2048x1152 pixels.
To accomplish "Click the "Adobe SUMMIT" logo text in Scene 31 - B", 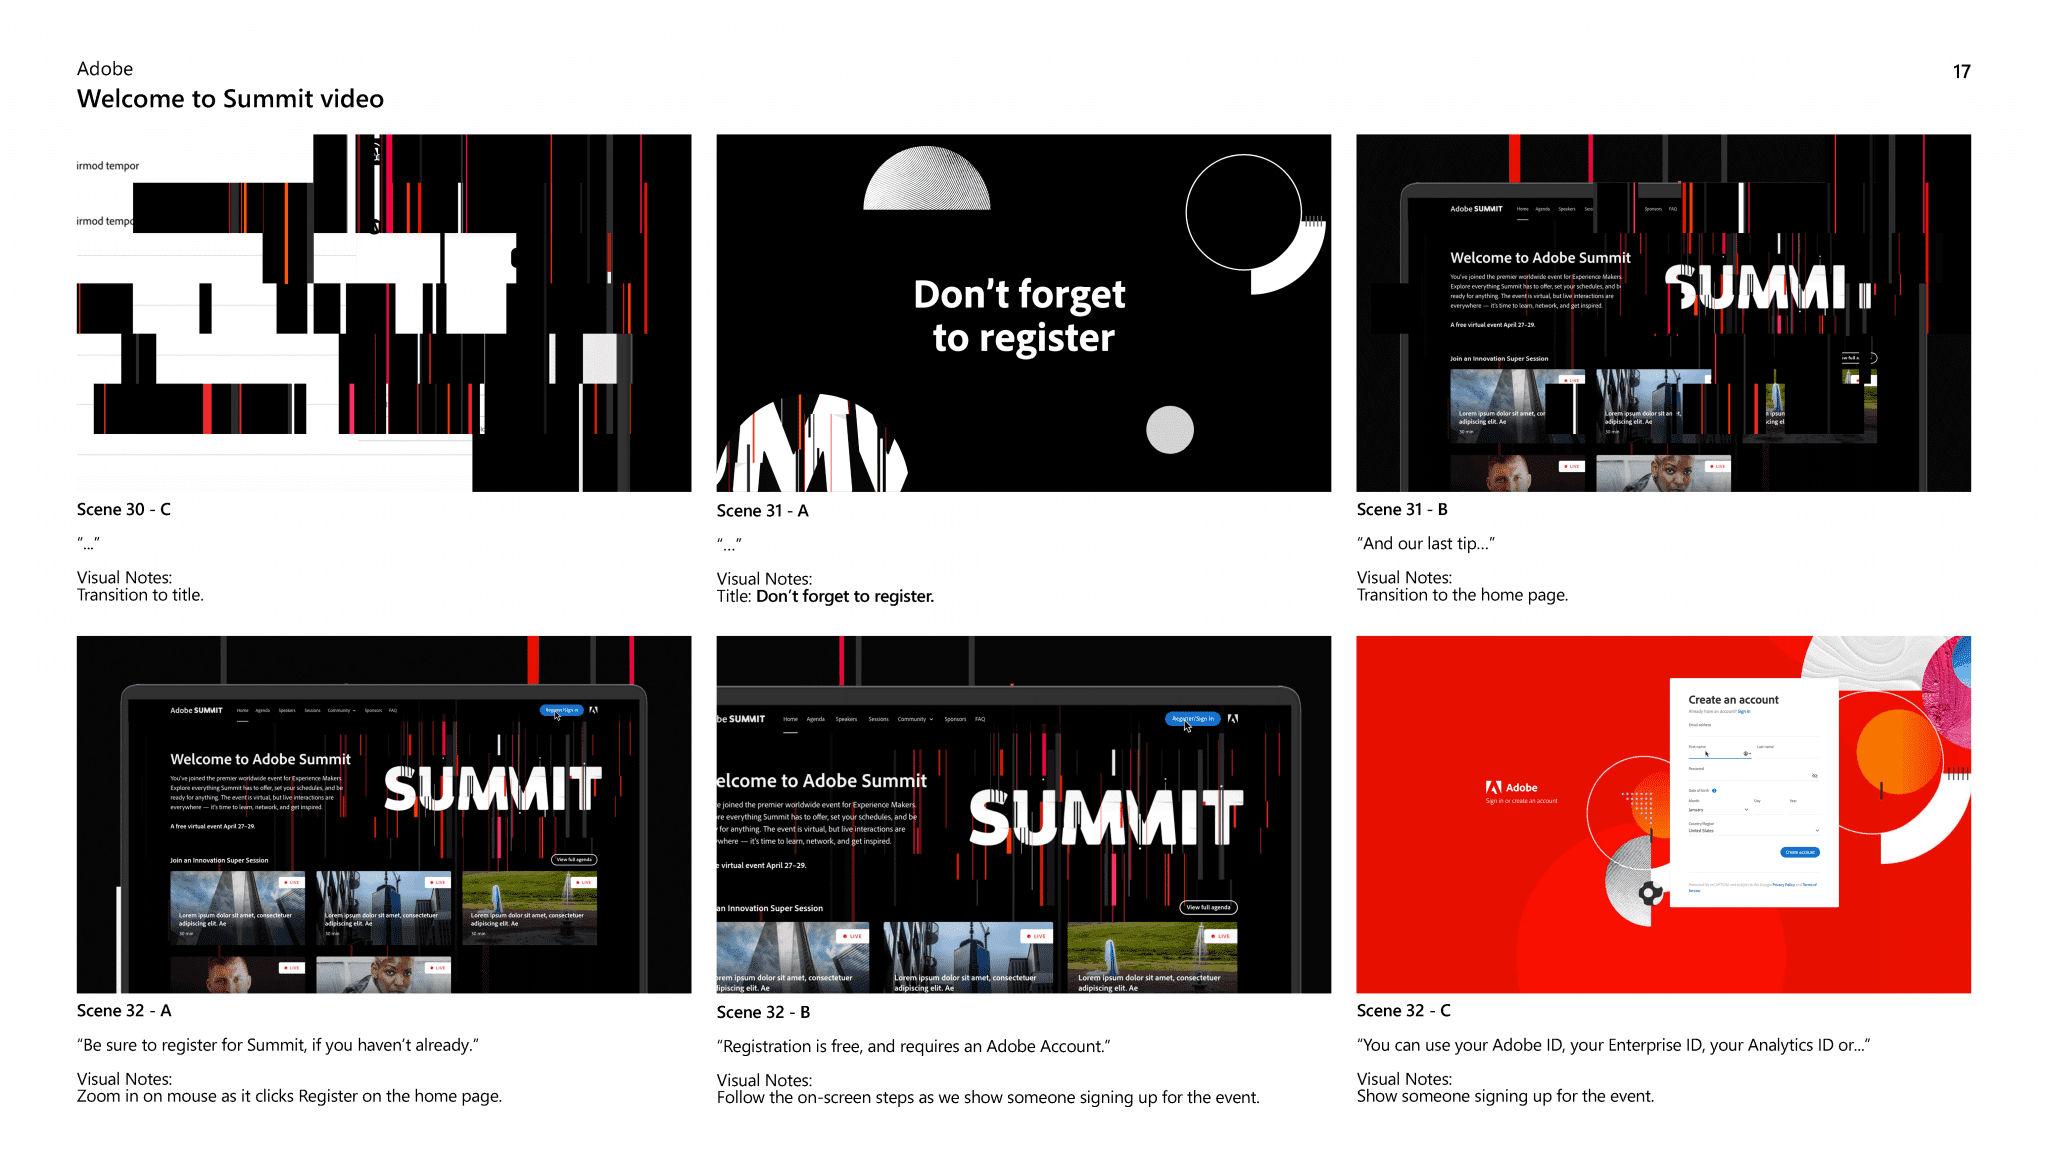I will (1476, 209).
